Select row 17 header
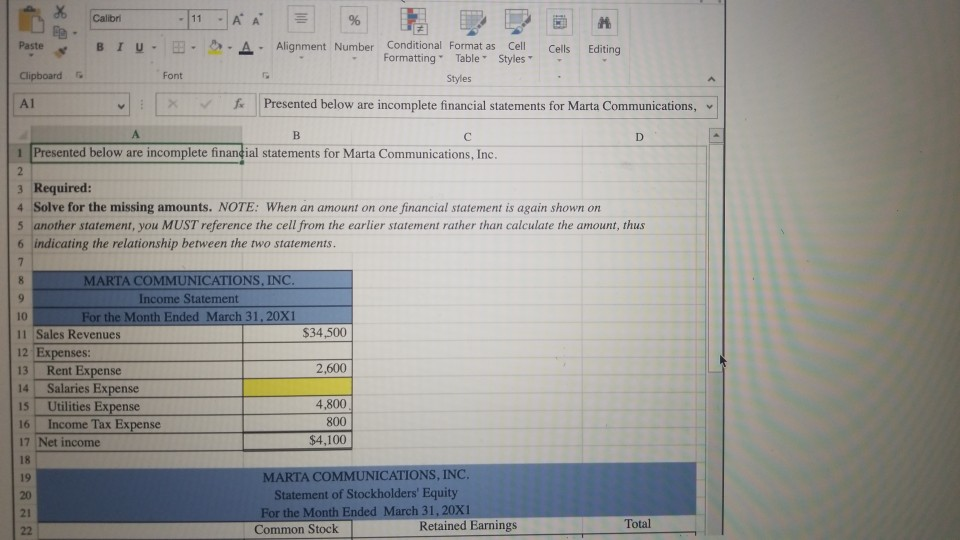 (x=23, y=442)
